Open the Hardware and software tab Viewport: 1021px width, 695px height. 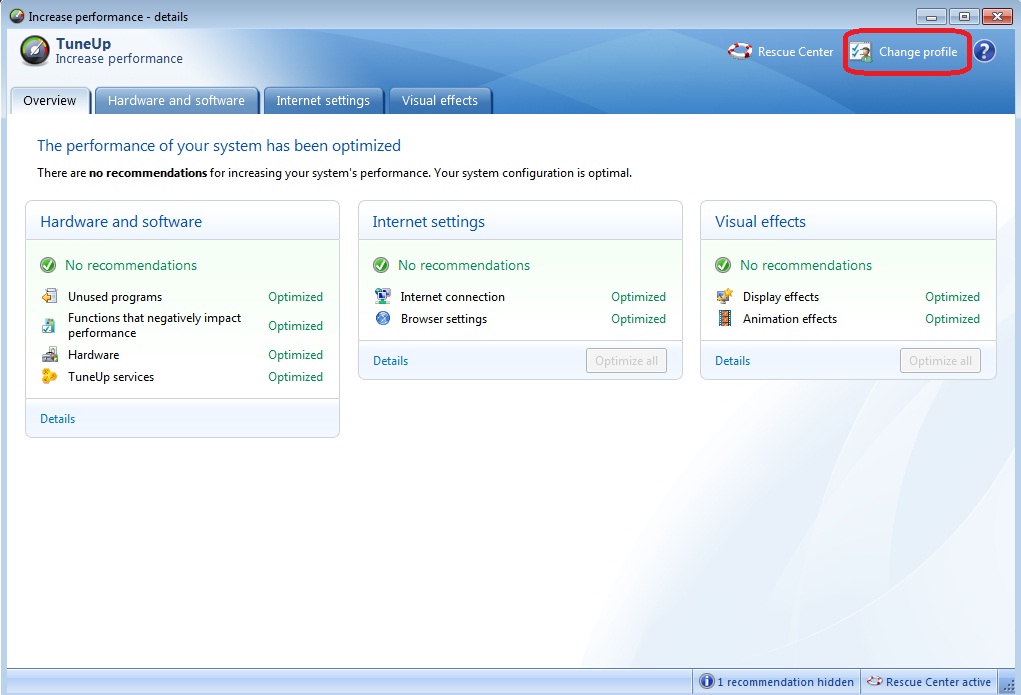click(176, 100)
